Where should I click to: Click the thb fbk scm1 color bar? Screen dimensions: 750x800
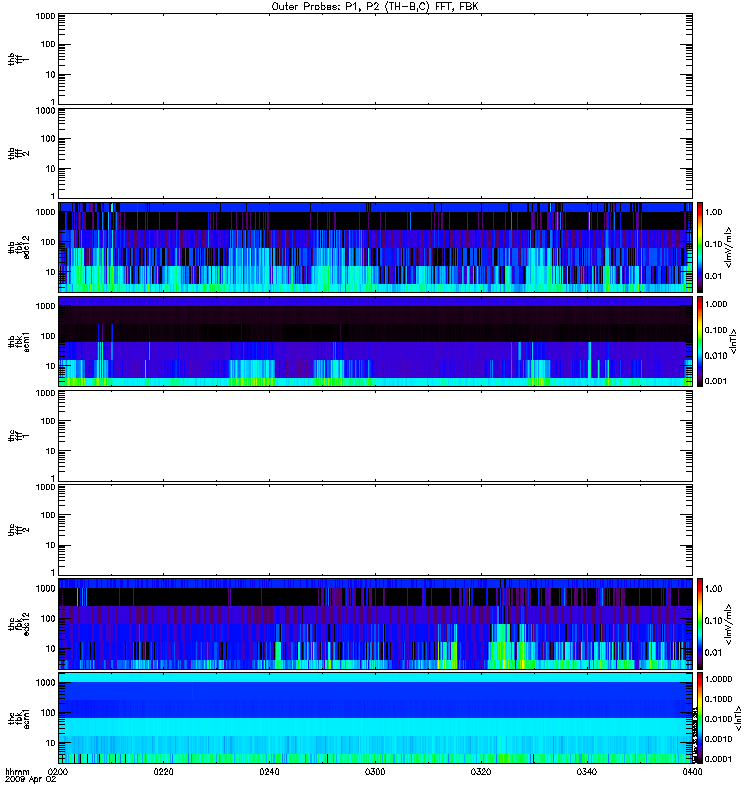(700, 341)
